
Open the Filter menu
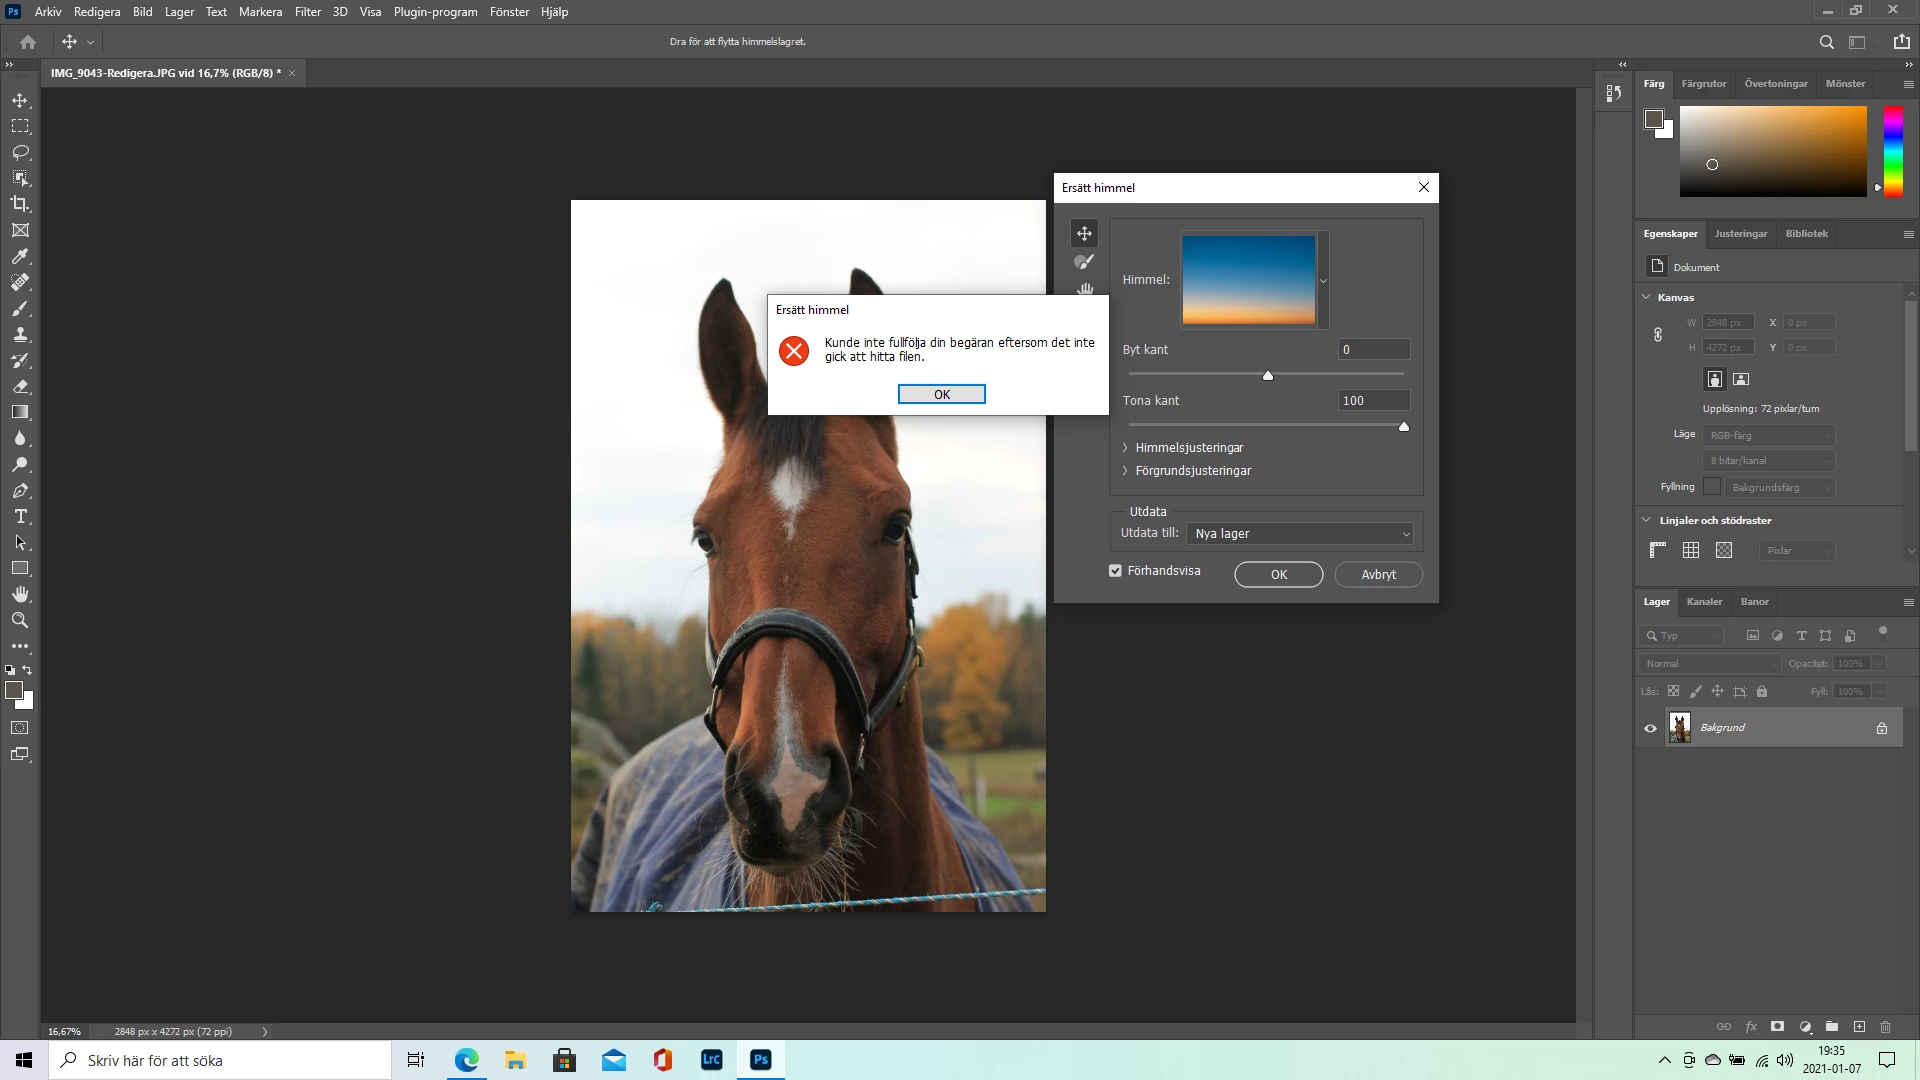[307, 12]
